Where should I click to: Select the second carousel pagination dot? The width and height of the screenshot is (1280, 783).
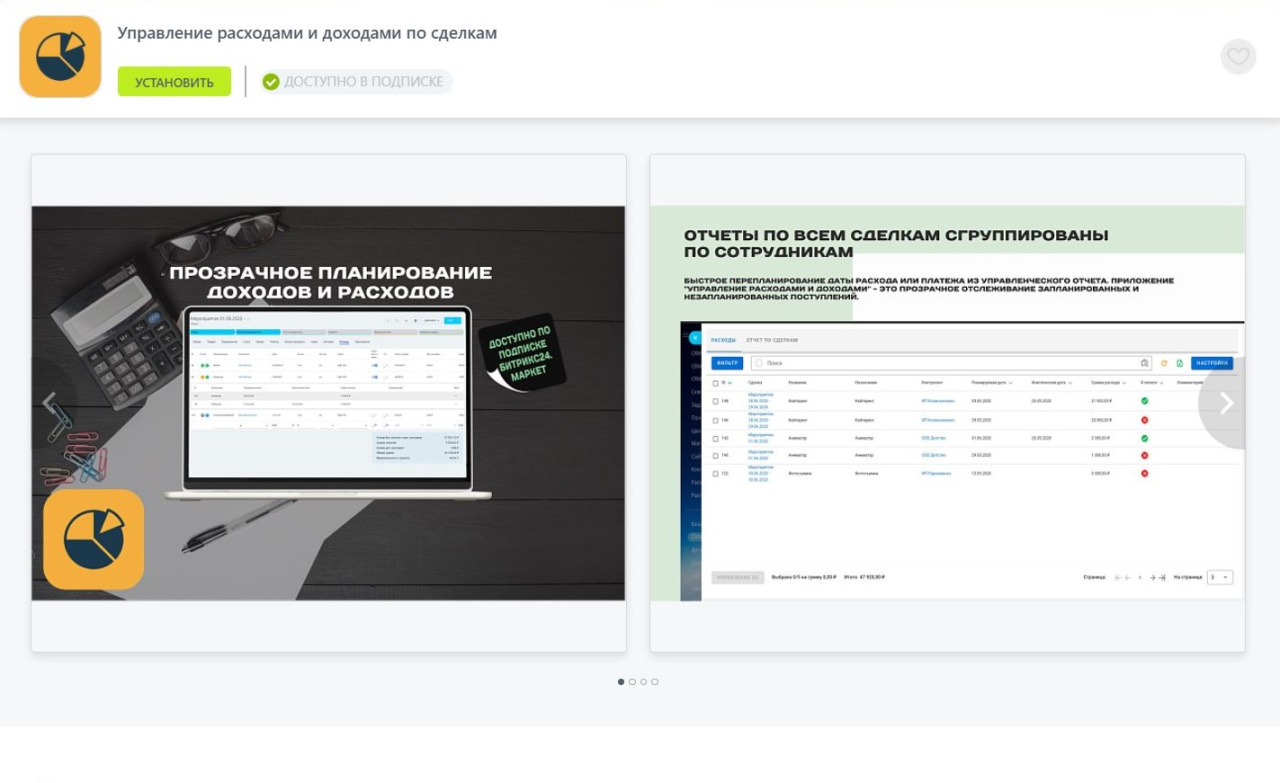click(x=632, y=682)
